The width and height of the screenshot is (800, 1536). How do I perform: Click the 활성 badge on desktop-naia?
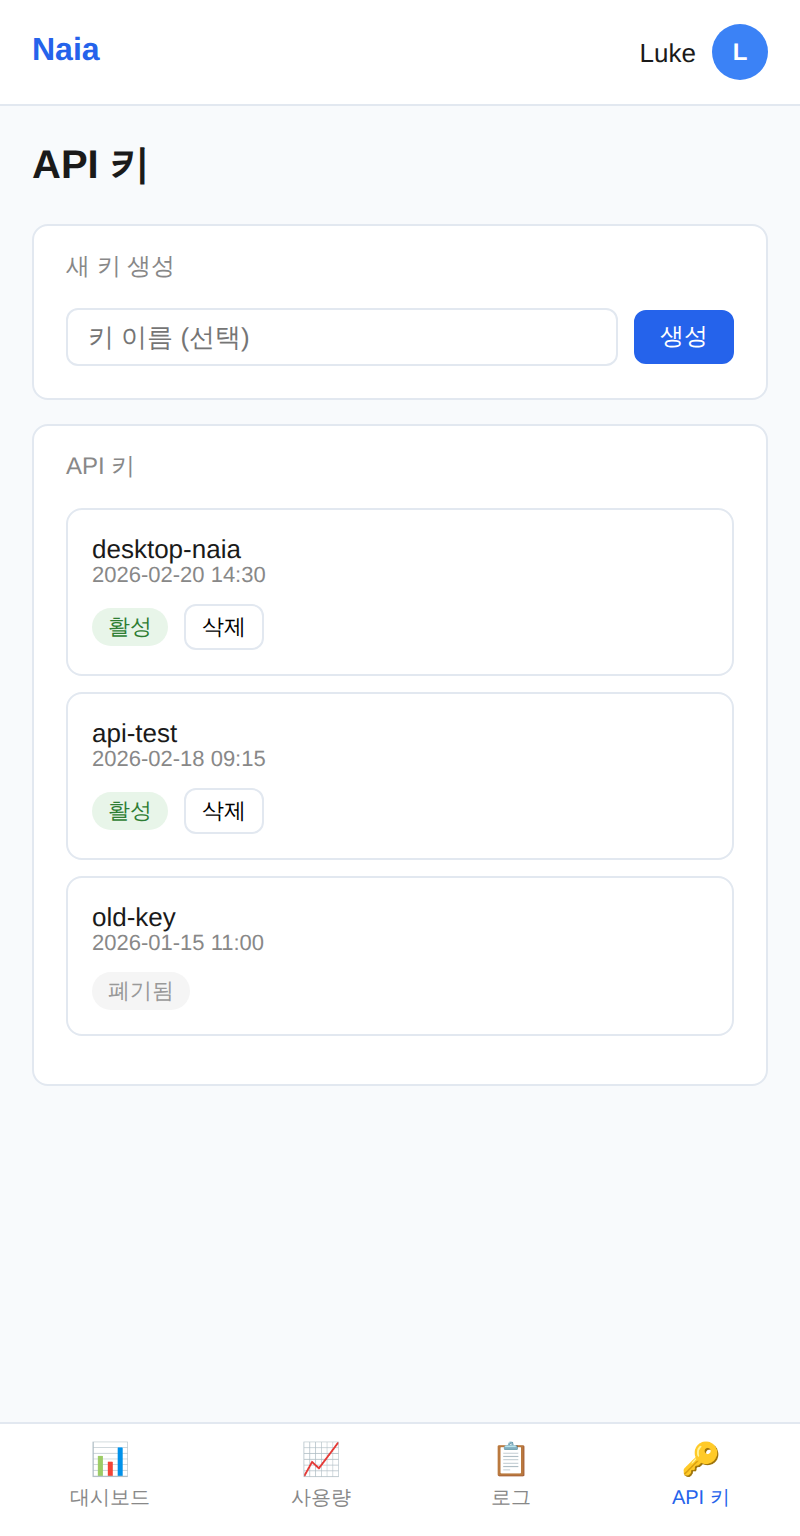tap(130, 627)
